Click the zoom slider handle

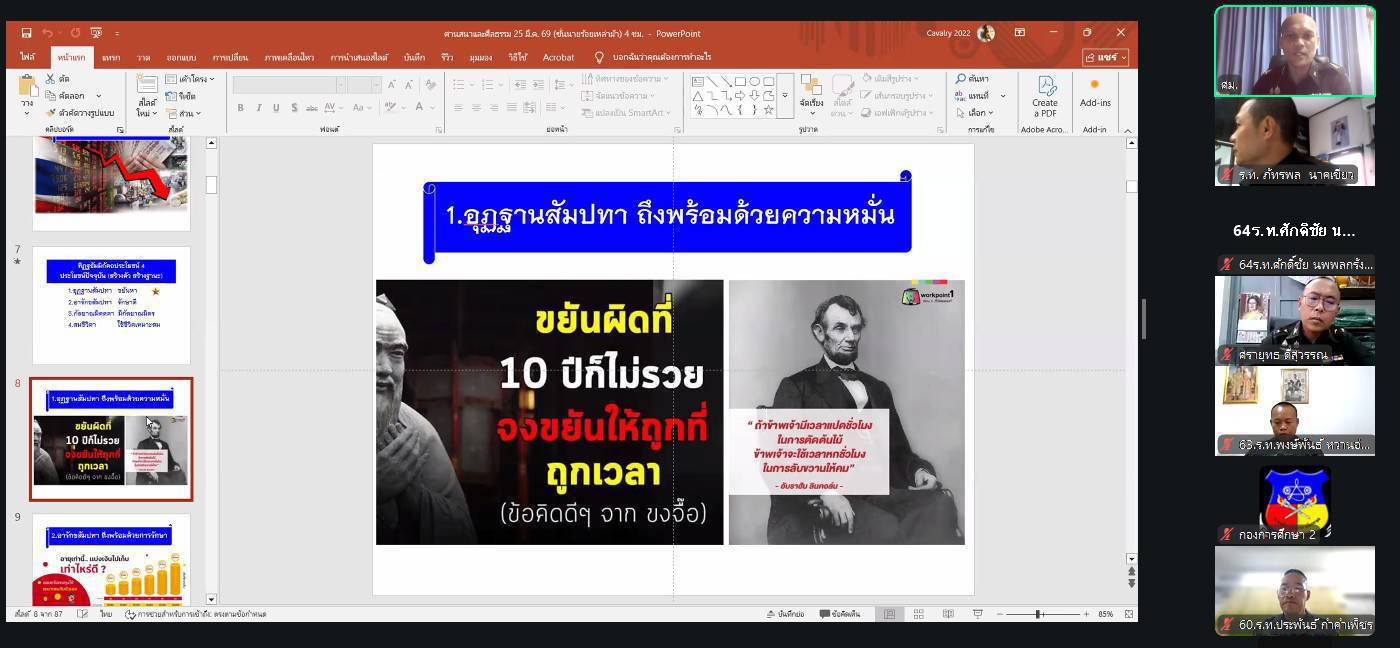pyautogui.click(x=1038, y=614)
